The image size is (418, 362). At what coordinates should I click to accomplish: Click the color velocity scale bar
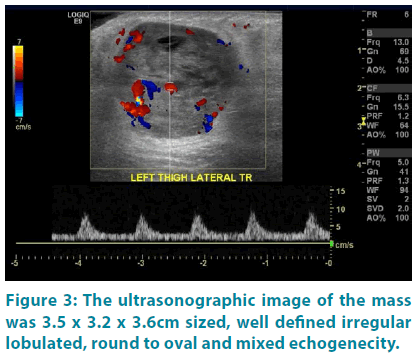click(x=18, y=81)
